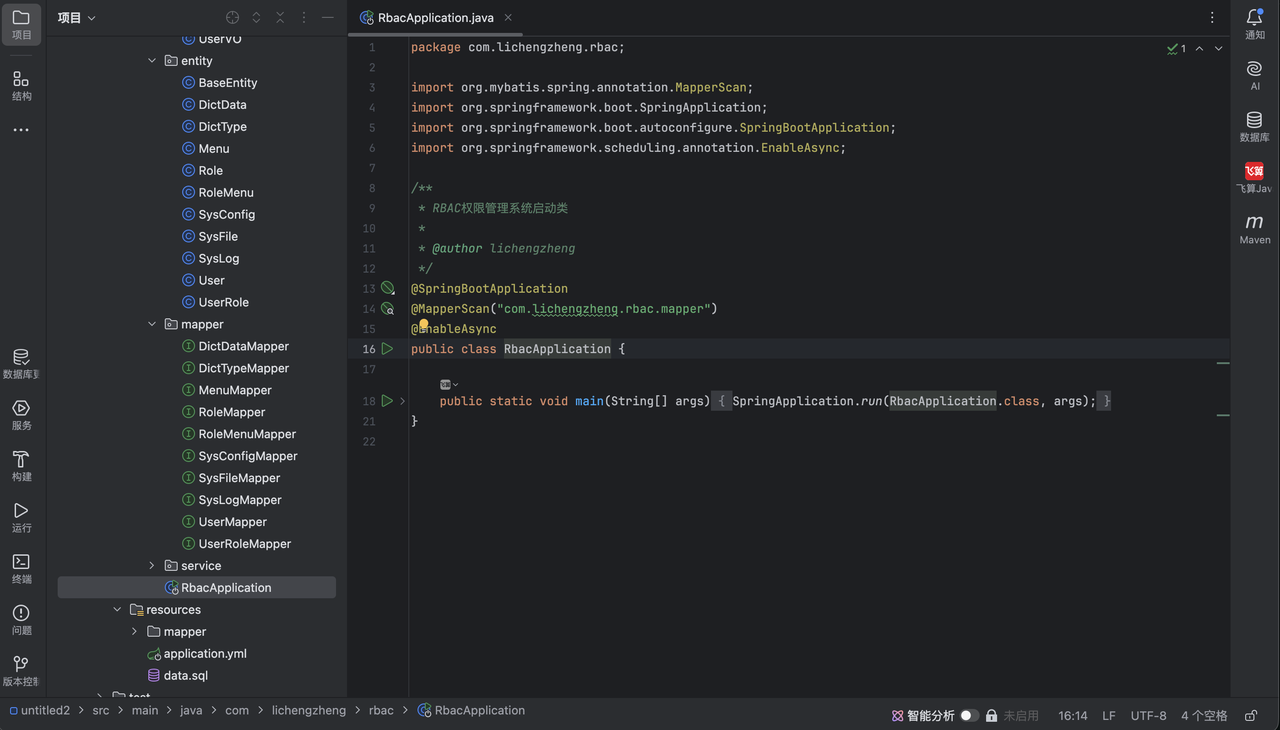The width and height of the screenshot is (1280, 730).
Task: Open the project panel options menu
Action: [304, 18]
